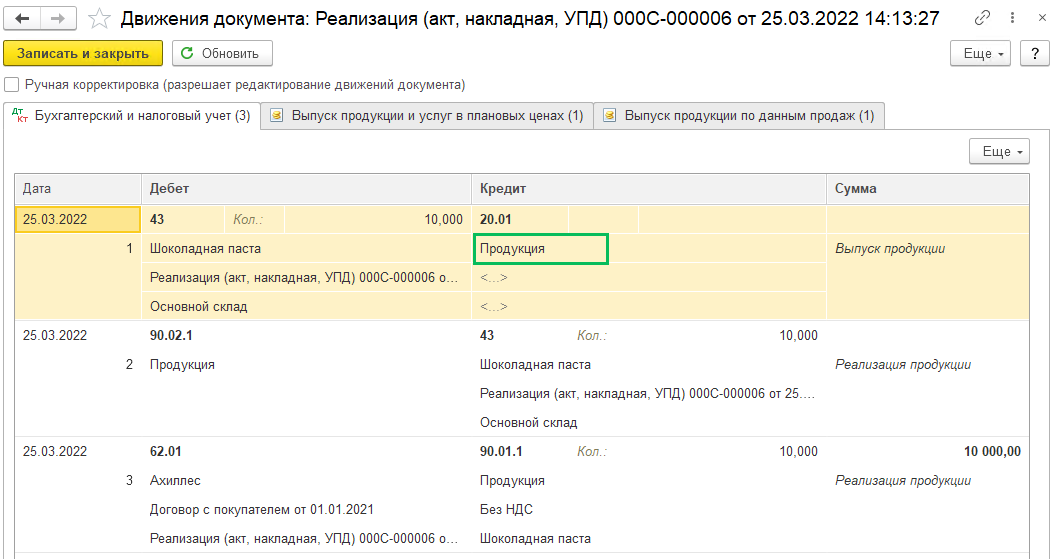Enable the Ручная корректировка checkbox

click(x=11, y=85)
